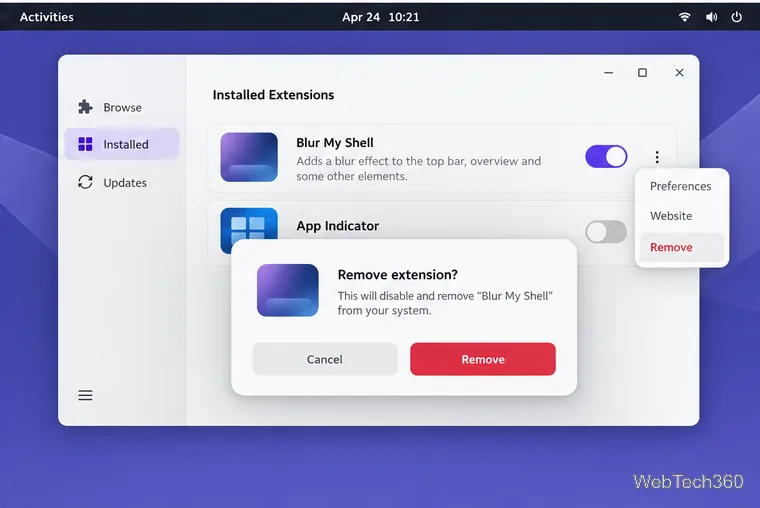The width and height of the screenshot is (760, 508).
Task: Open the clock showing Apr 24 10:21
Action: [380, 17]
